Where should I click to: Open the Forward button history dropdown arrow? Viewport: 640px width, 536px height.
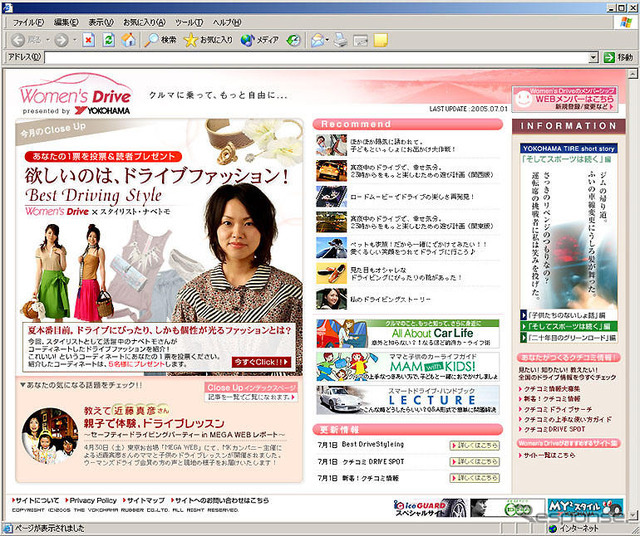(74, 40)
